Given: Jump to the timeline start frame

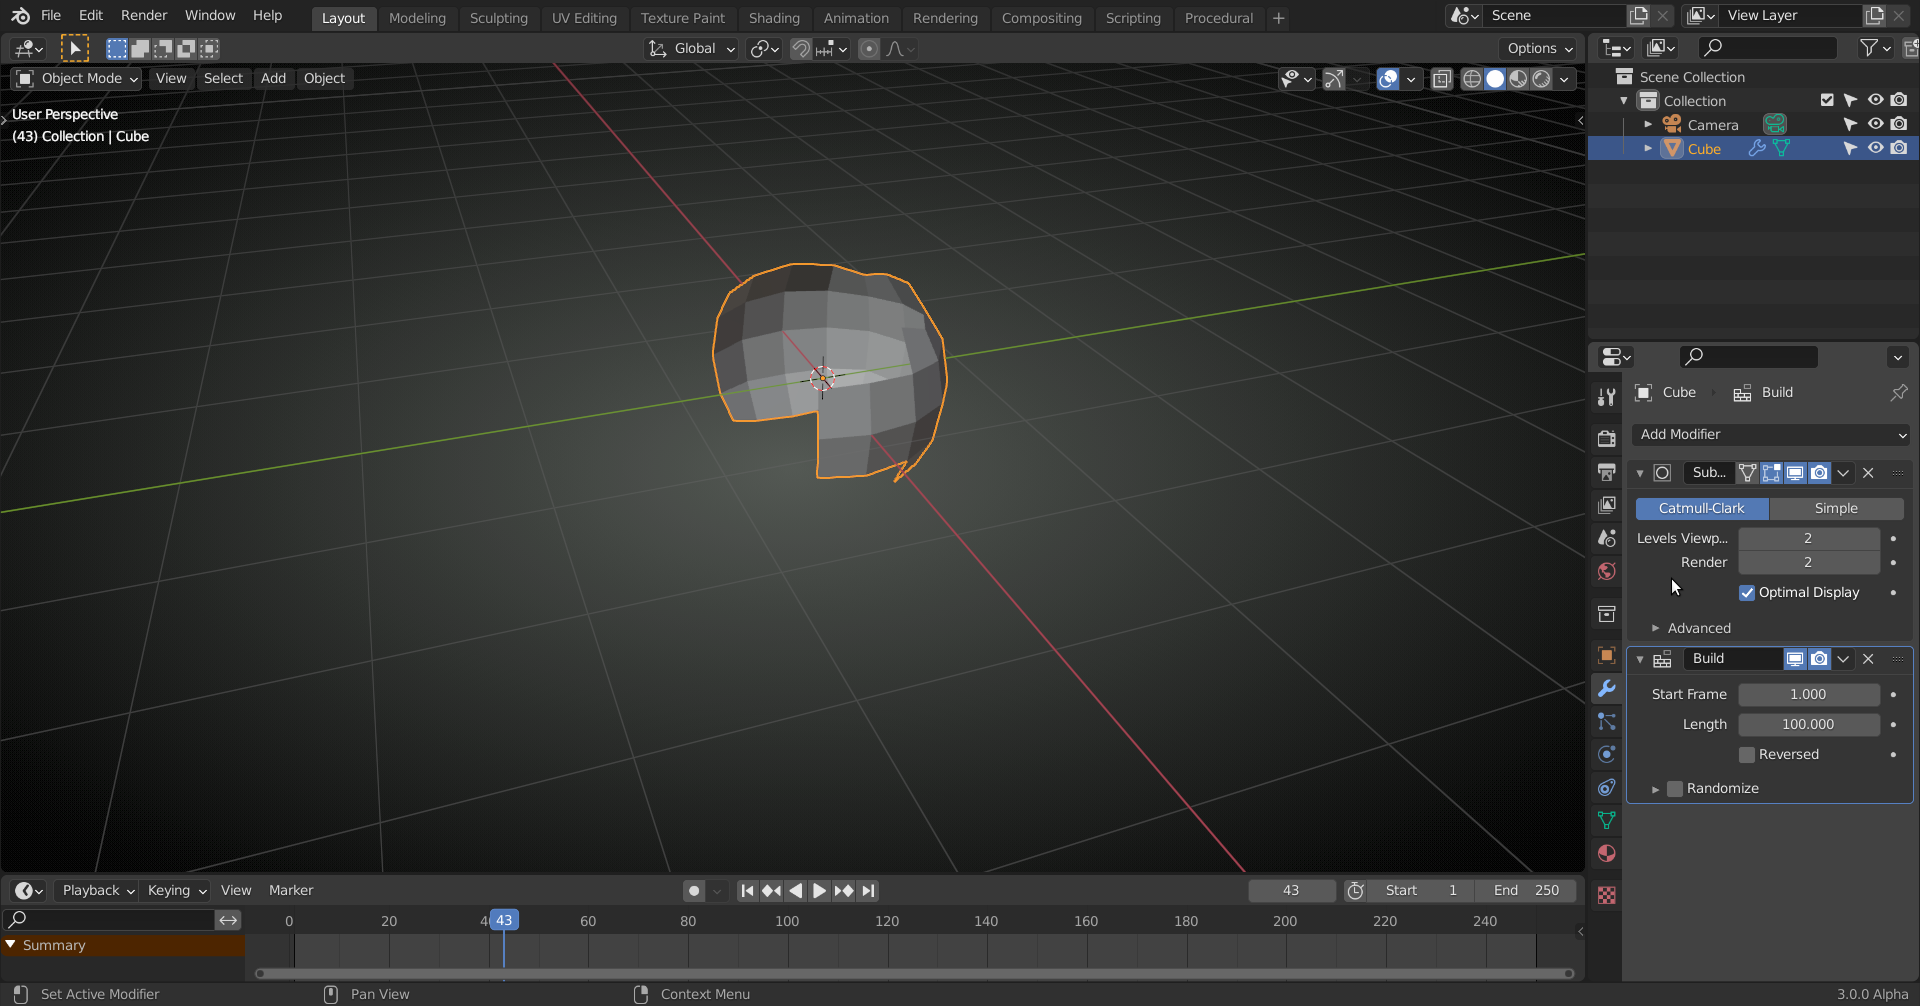Looking at the screenshot, I should pos(747,890).
